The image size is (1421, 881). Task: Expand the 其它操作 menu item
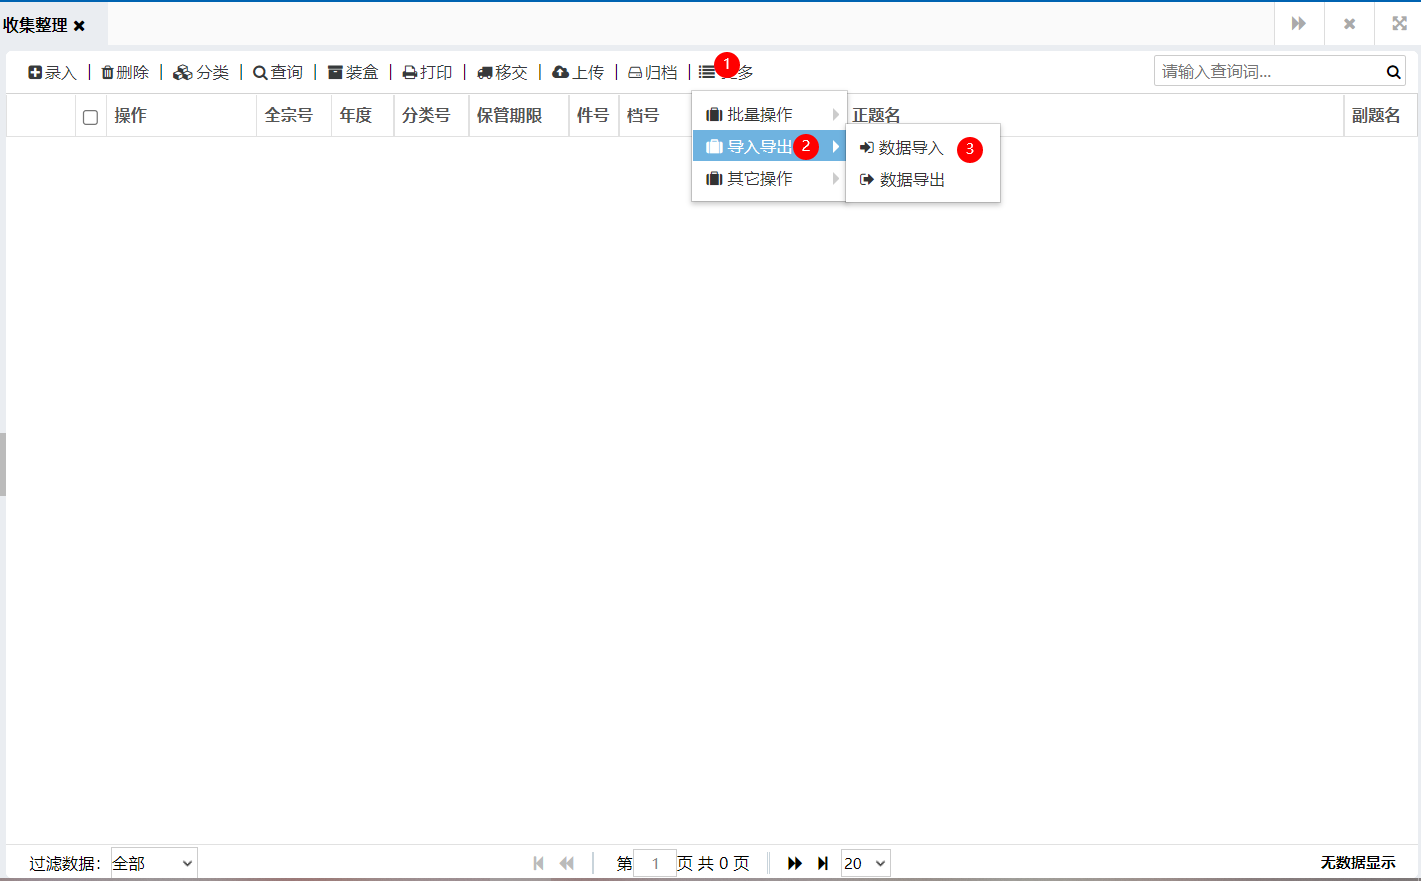tap(769, 179)
